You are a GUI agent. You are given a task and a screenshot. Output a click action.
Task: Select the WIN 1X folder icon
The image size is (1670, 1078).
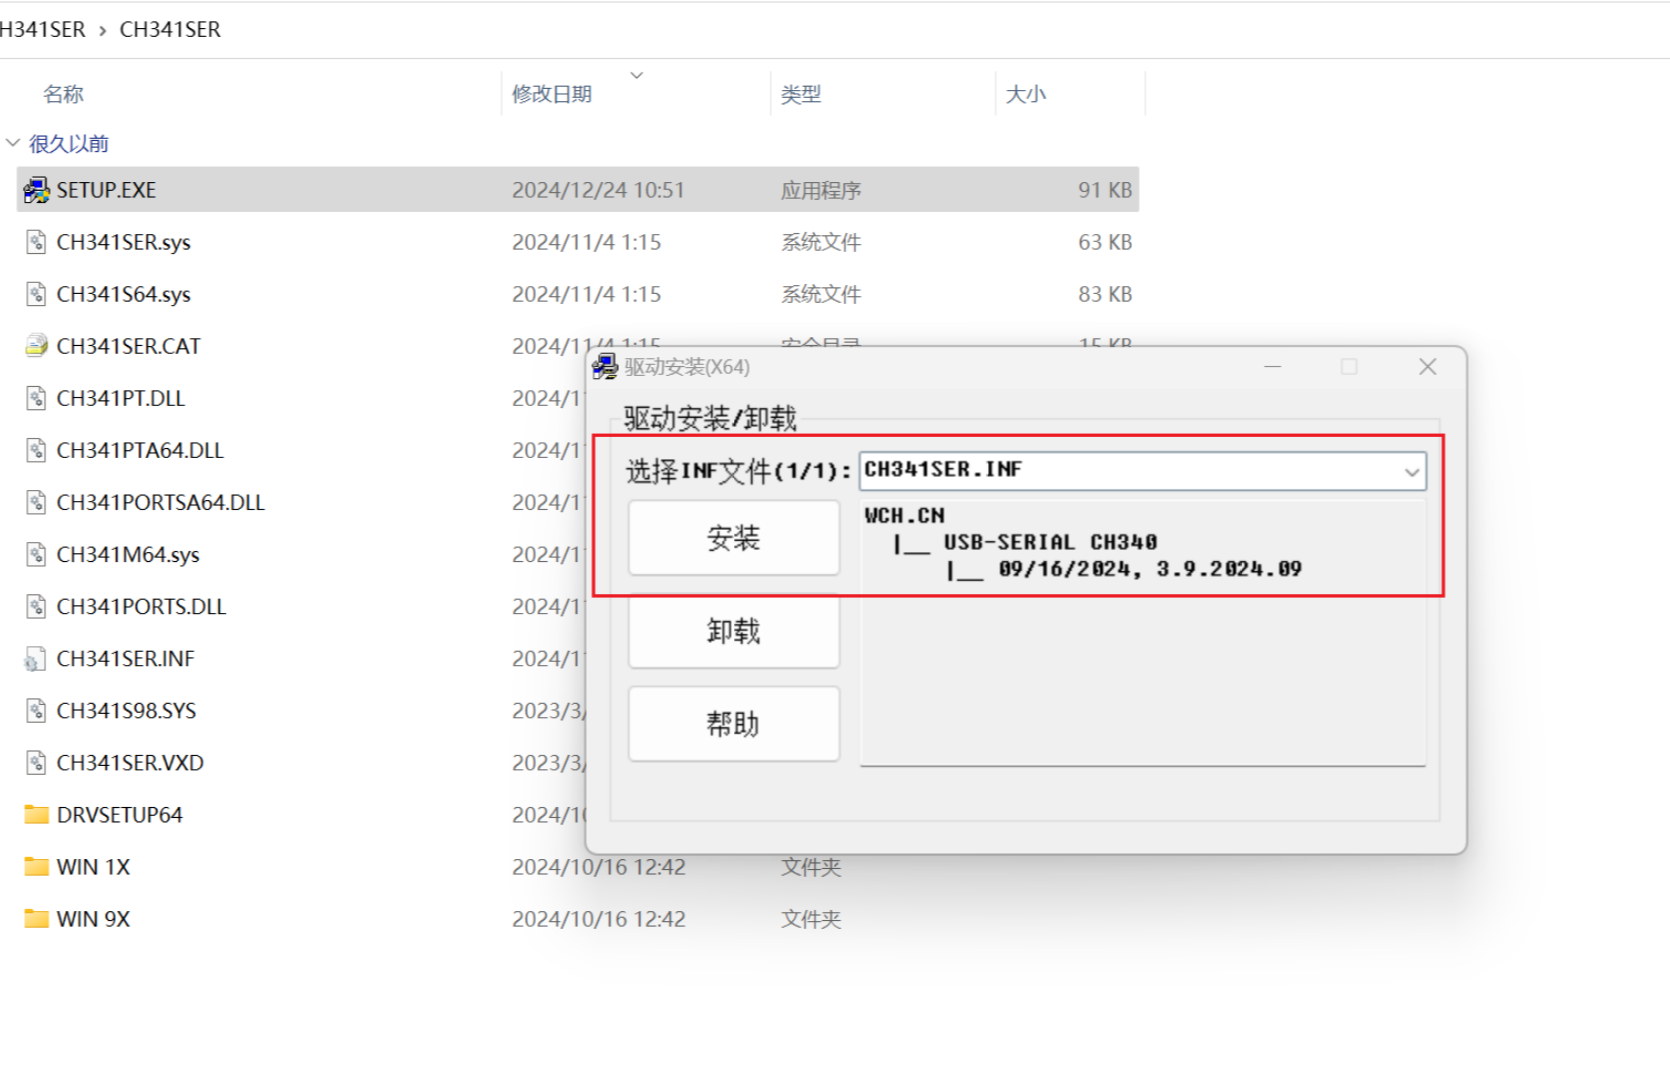(x=37, y=867)
